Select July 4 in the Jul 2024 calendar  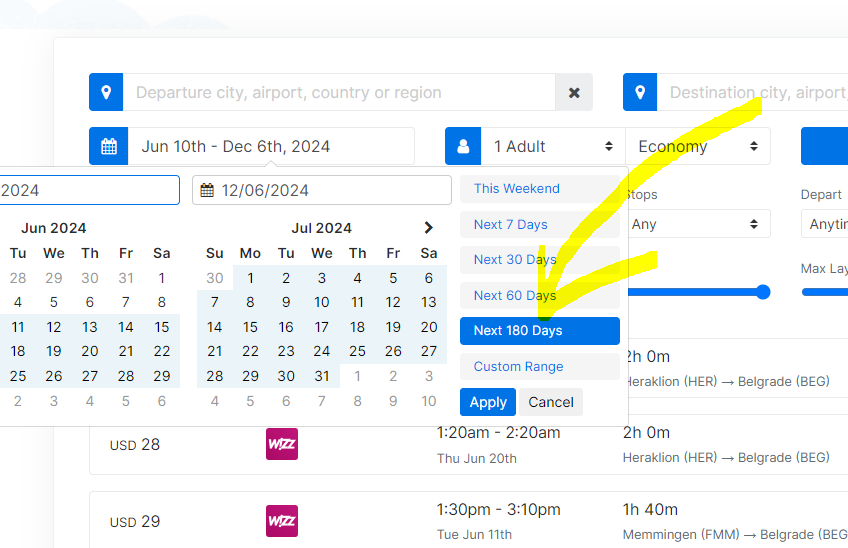pos(357,278)
